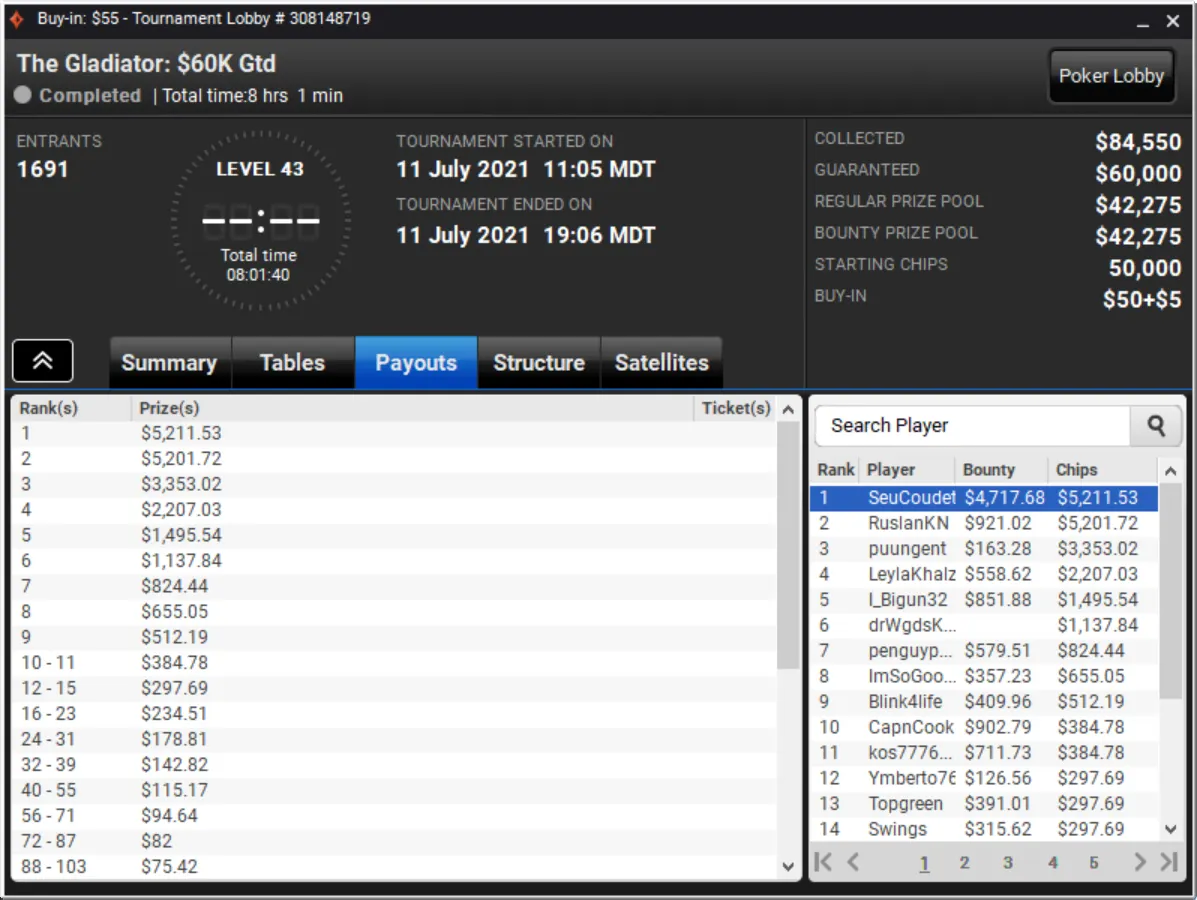This screenshot has height=900, width=1197.
Task: Go to first page of player list
Action: pos(823,862)
